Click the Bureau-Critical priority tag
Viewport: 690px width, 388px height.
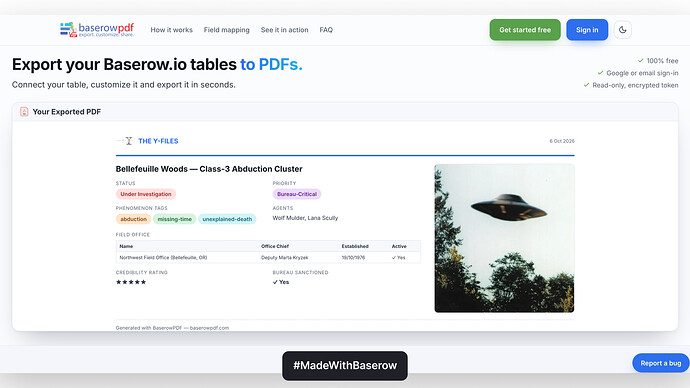(x=297, y=194)
